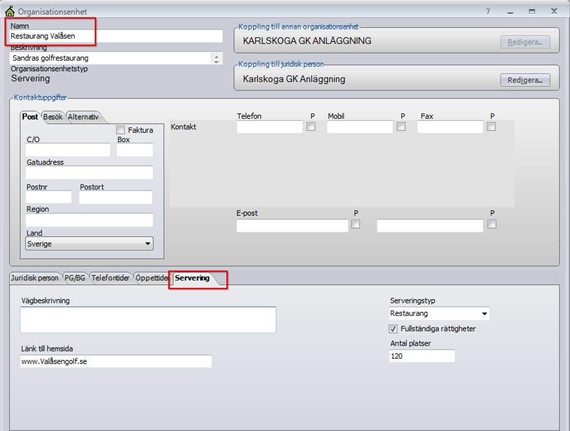Switch to the Besök address tab
The image size is (570, 431).
[53, 117]
